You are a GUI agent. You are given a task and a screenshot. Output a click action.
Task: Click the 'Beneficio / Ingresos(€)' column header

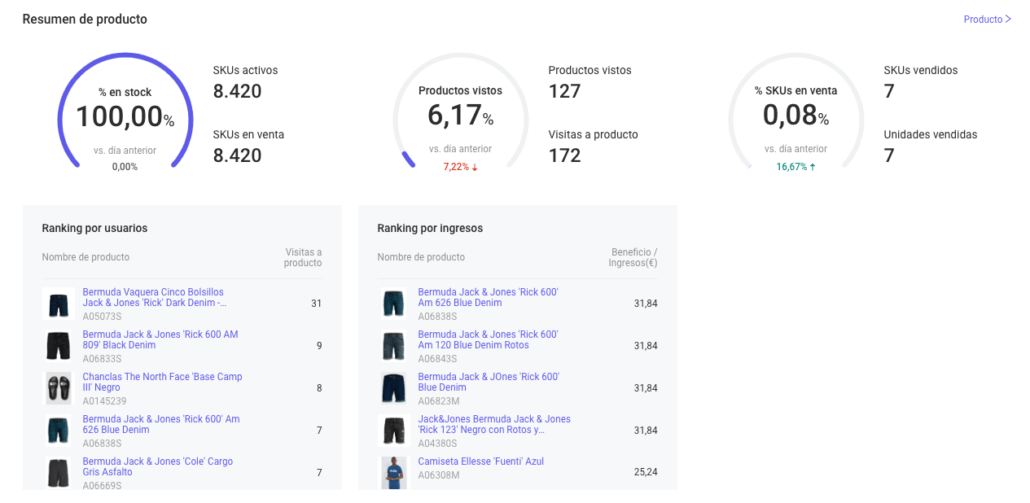point(634,257)
